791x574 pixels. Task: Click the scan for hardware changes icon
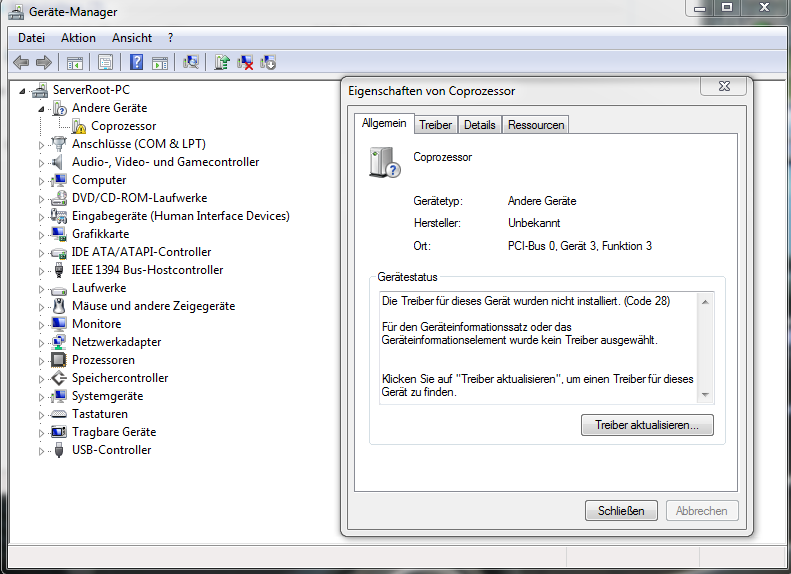tap(191, 62)
